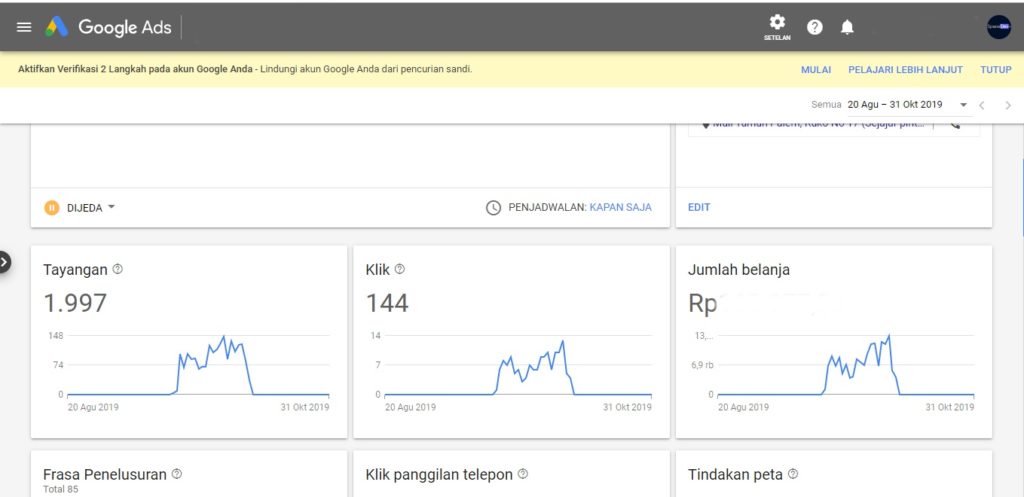Show help for Tayangan metric
The height and width of the screenshot is (497, 1024).
pyautogui.click(x=118, y=269)
